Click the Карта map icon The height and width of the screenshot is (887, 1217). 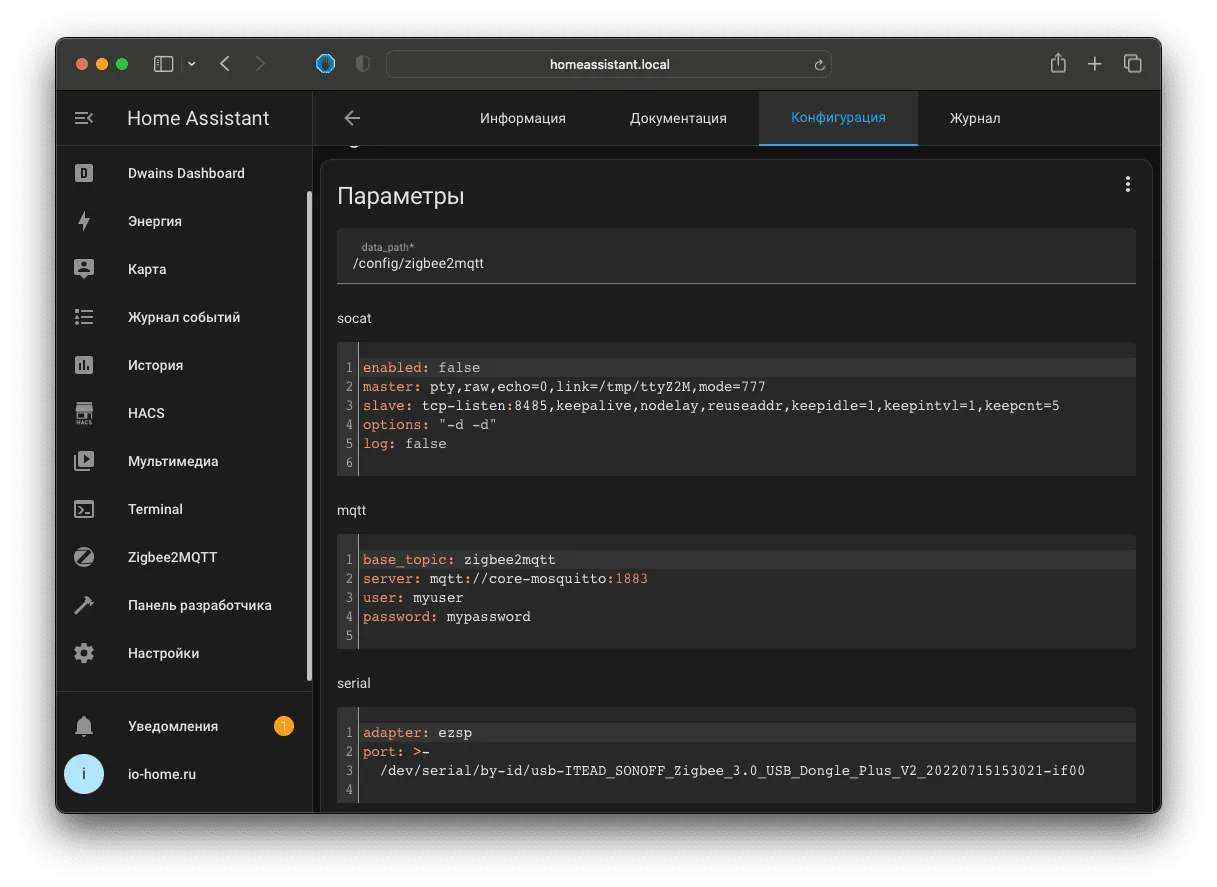tap(84, 269)
